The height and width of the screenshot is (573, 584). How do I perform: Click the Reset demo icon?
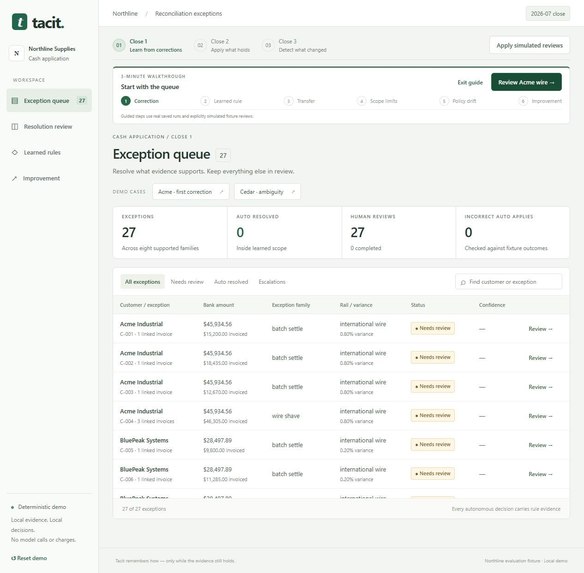click(x=13, y=558)
